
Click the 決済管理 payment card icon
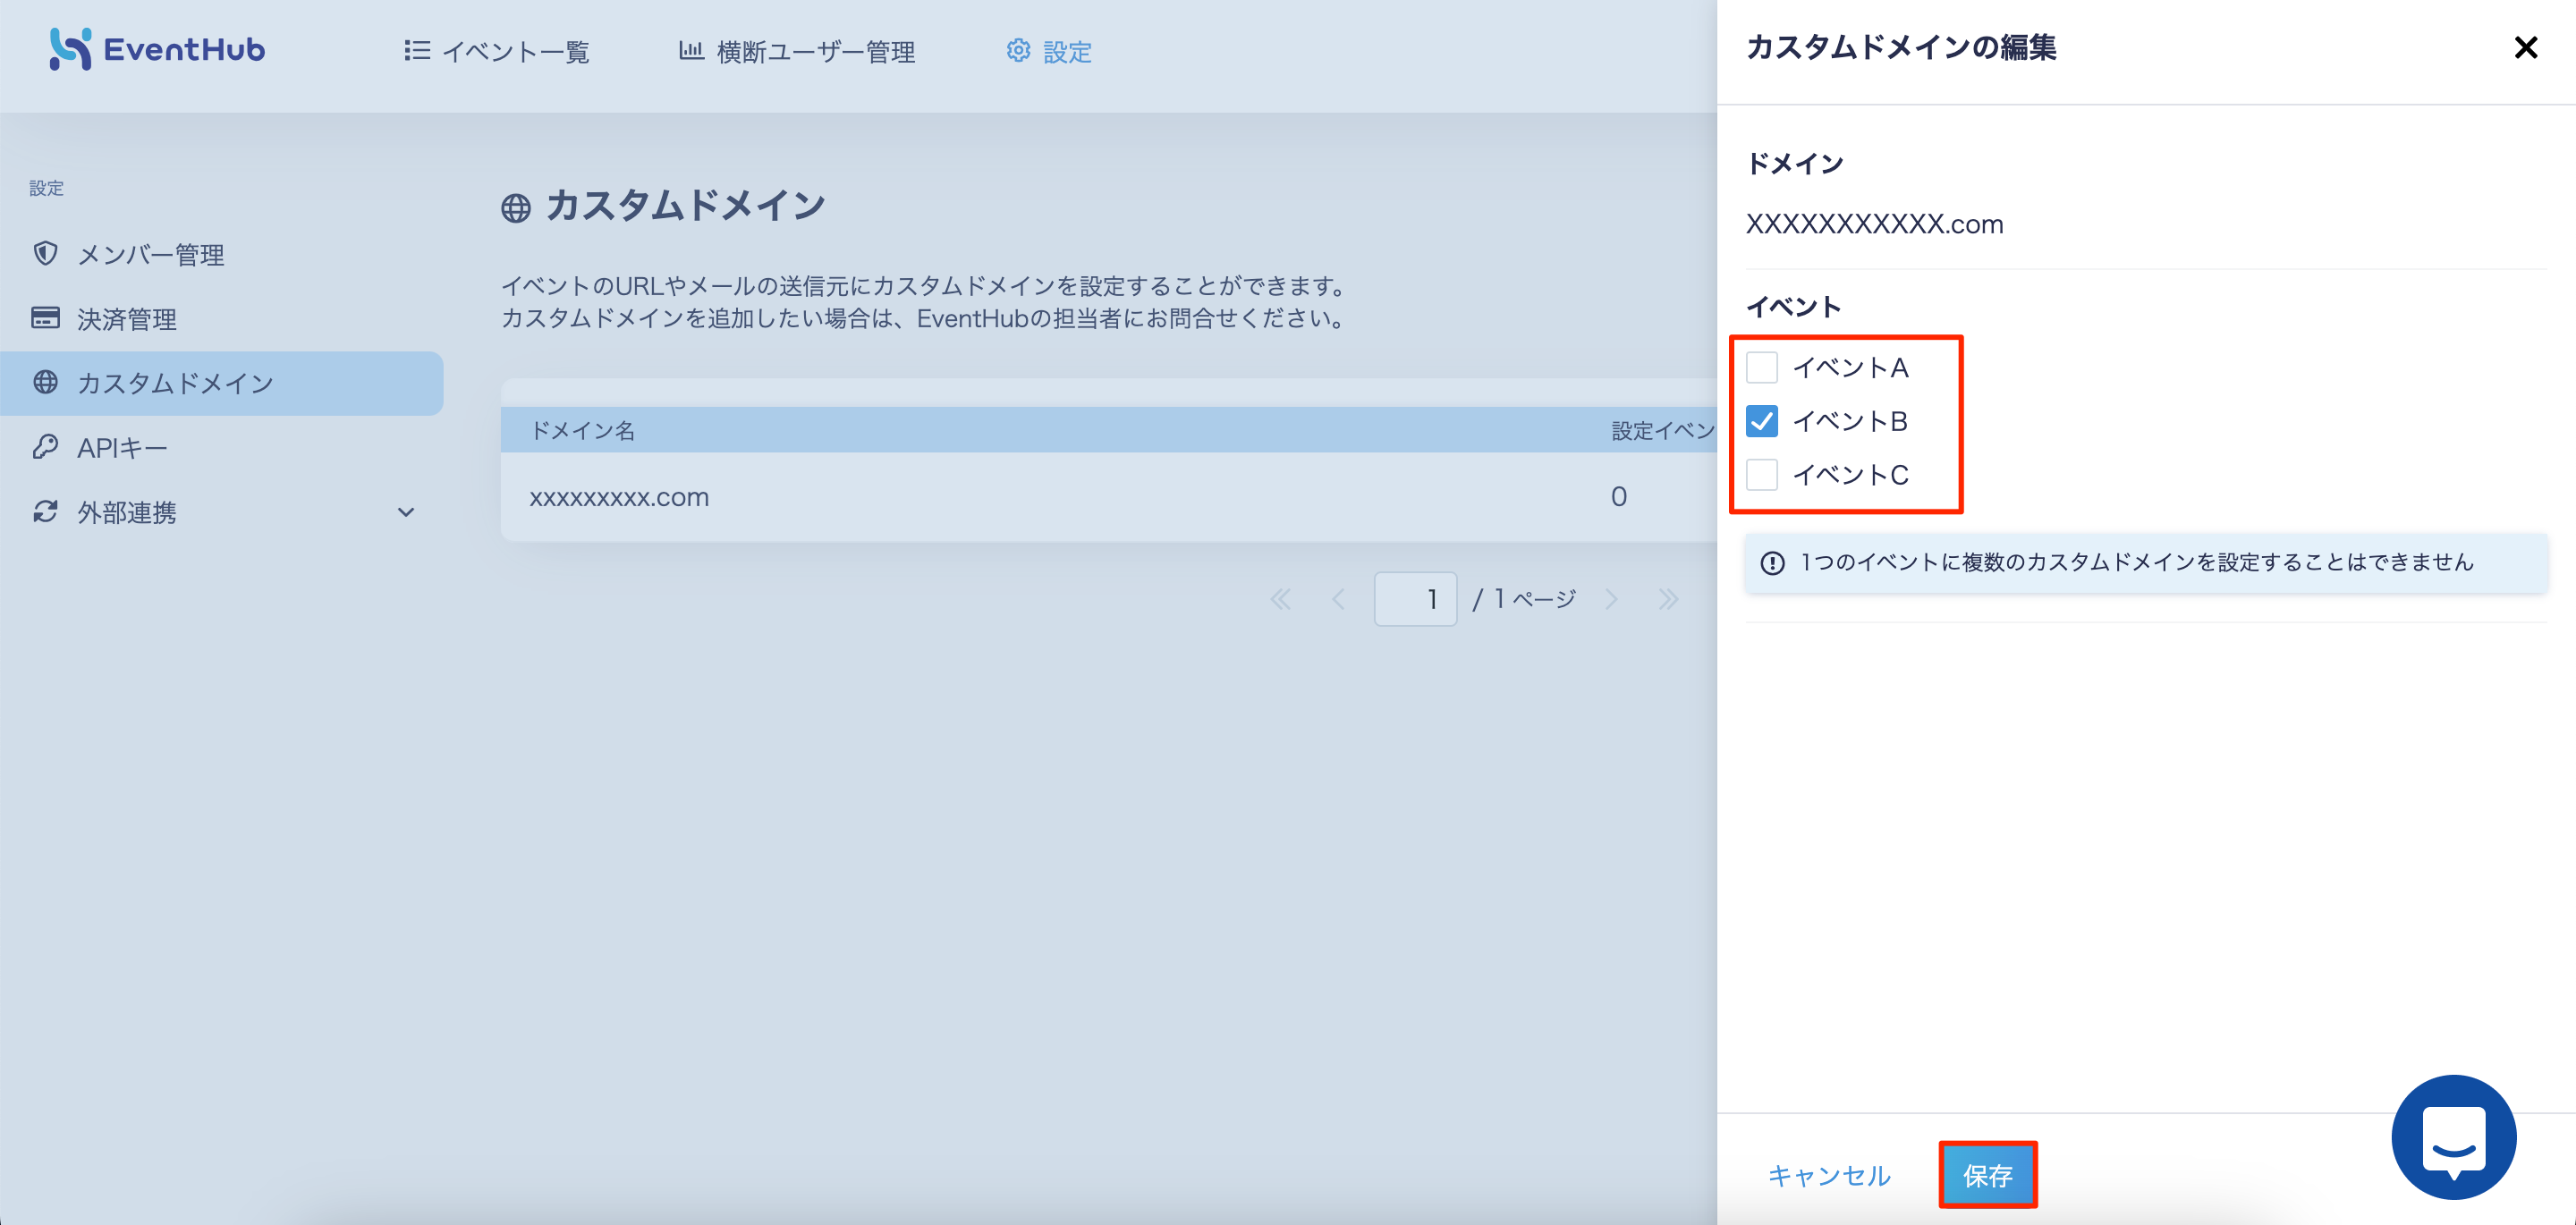[x=45, y=318]
